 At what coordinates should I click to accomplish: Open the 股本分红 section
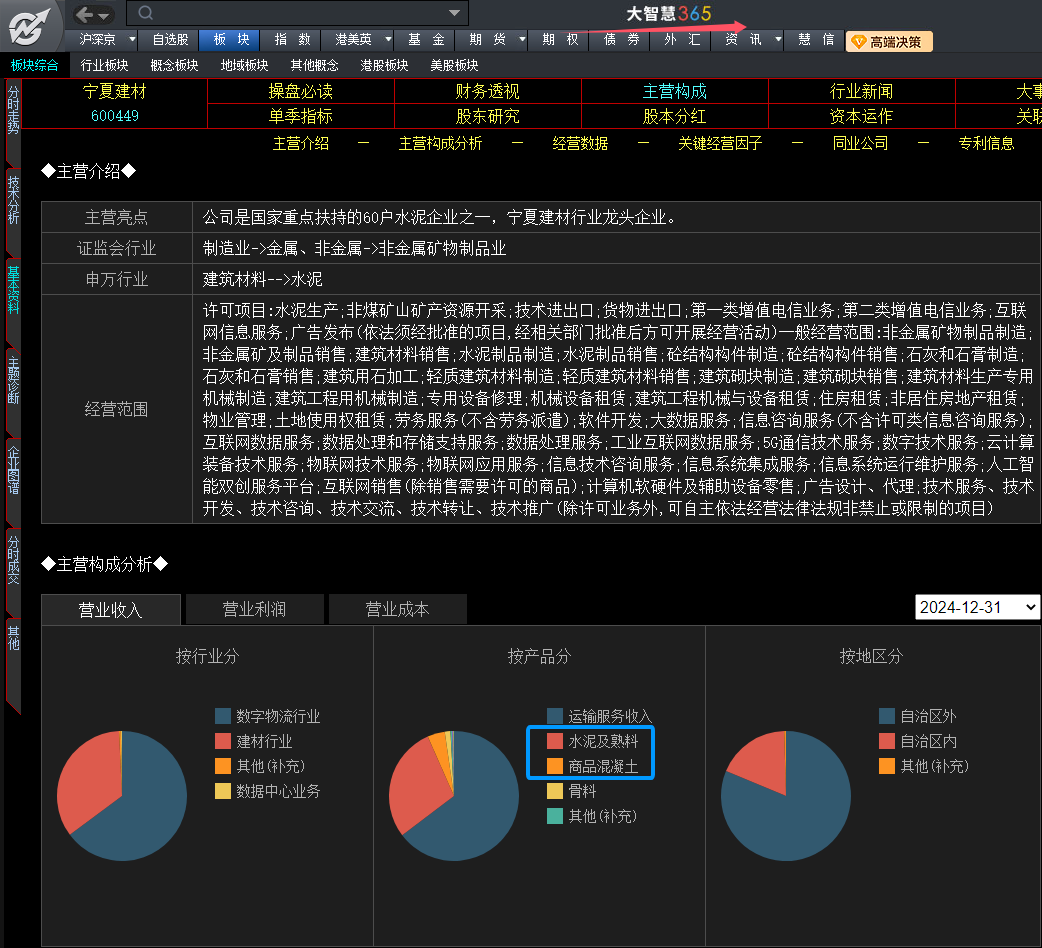pos(675,116)
